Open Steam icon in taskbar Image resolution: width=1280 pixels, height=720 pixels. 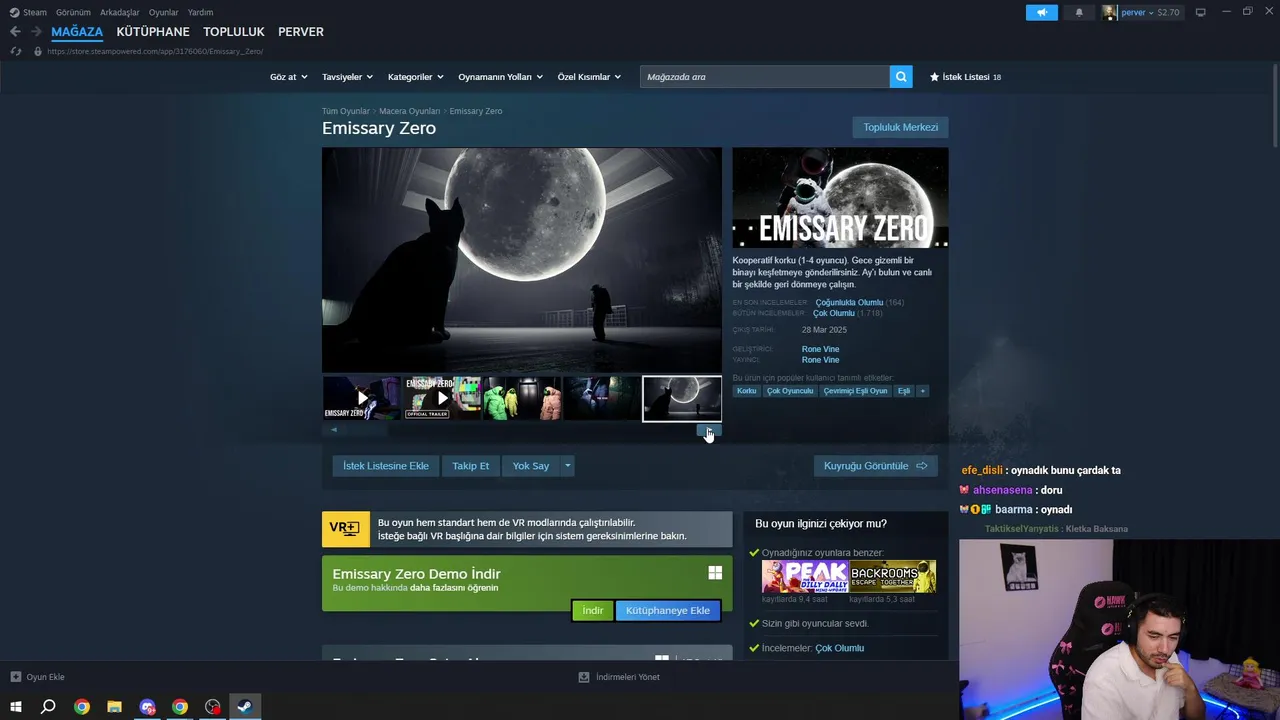click(x=245, y=707)
